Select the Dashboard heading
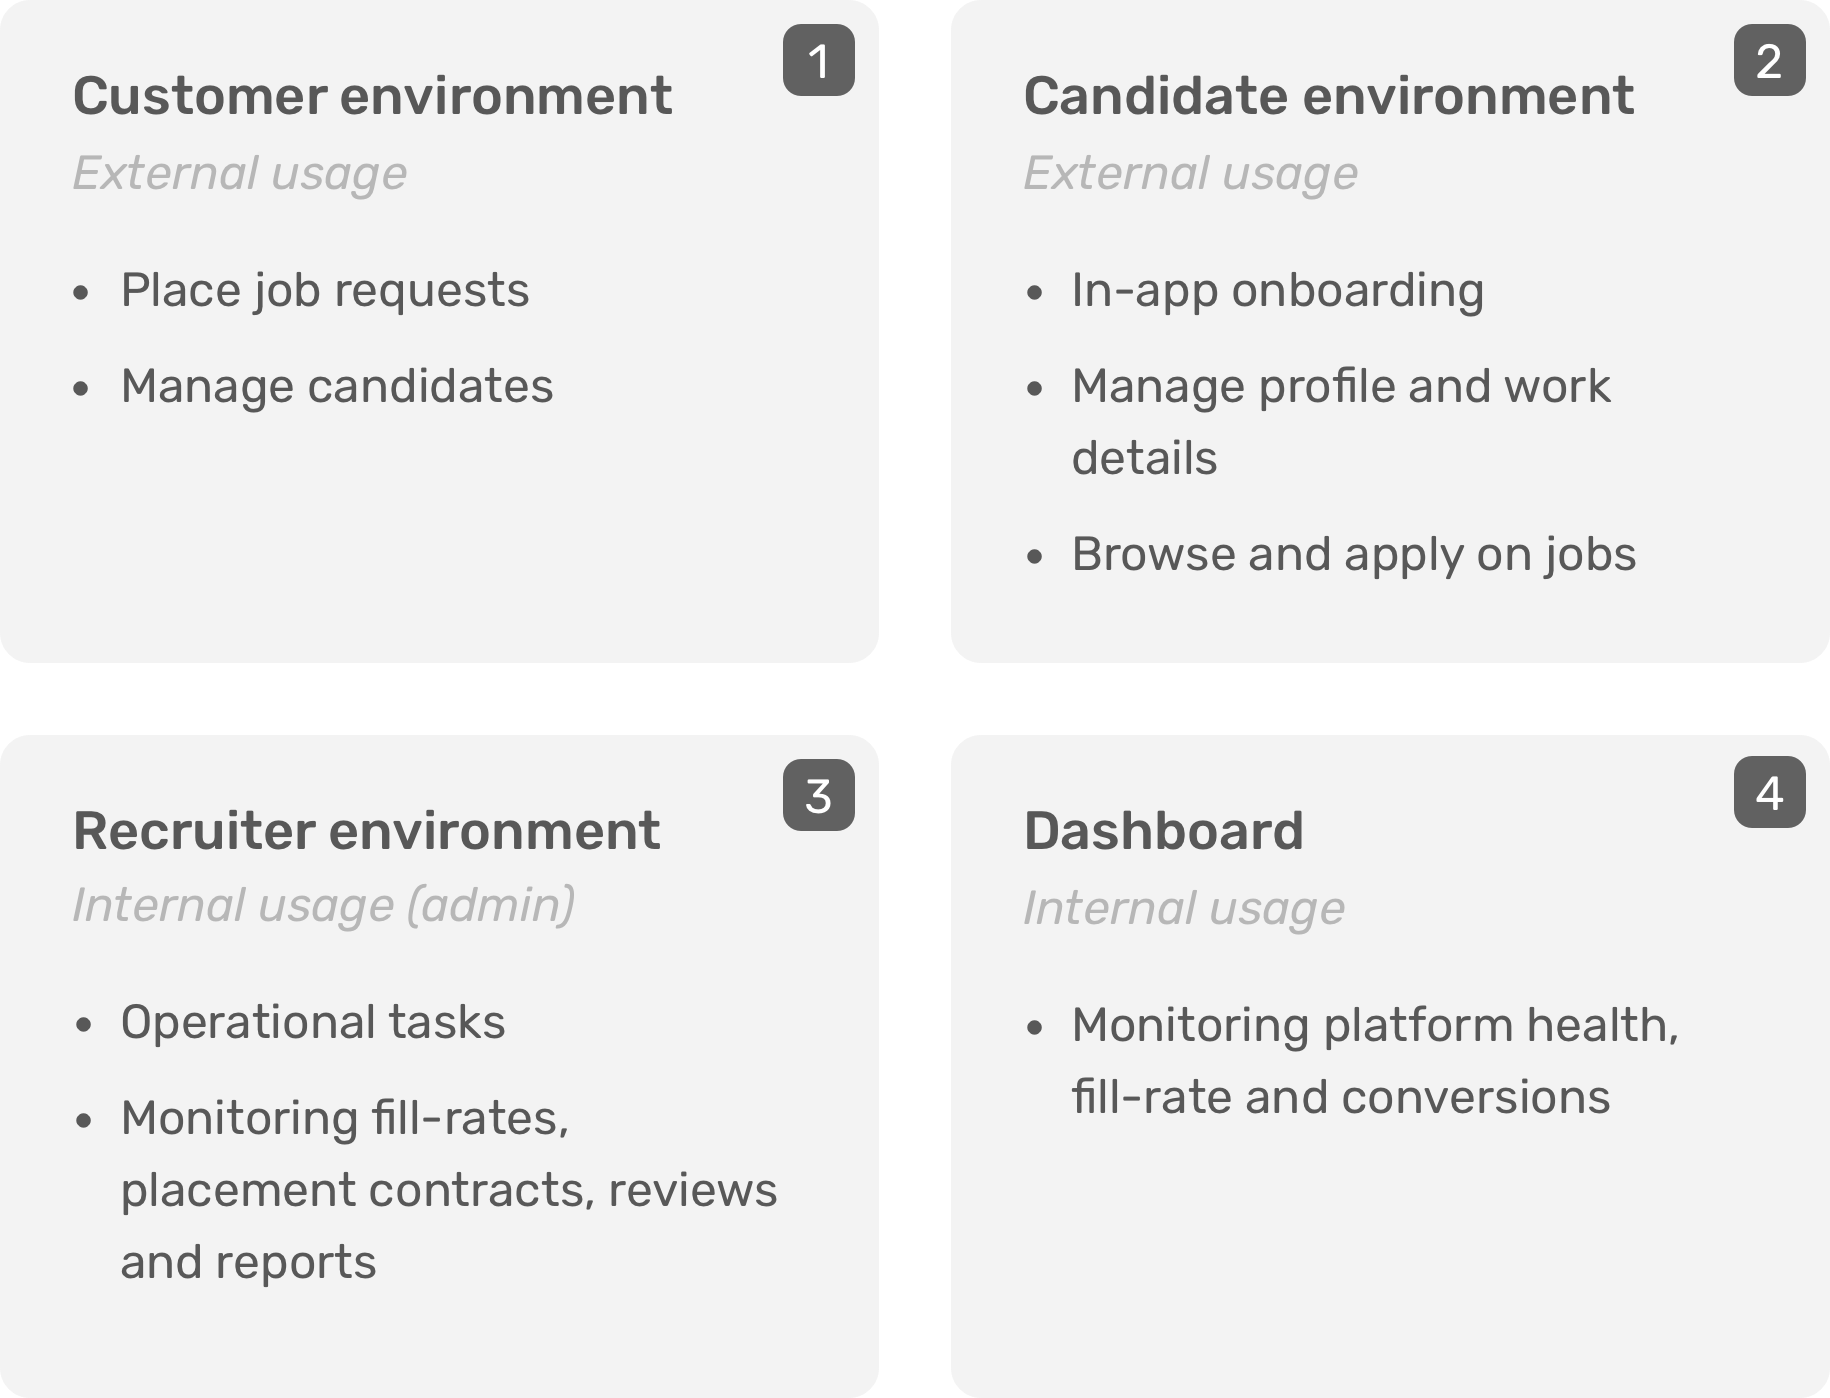The width and height of the screenshot is (1830, 1398). click(1163, 831)
